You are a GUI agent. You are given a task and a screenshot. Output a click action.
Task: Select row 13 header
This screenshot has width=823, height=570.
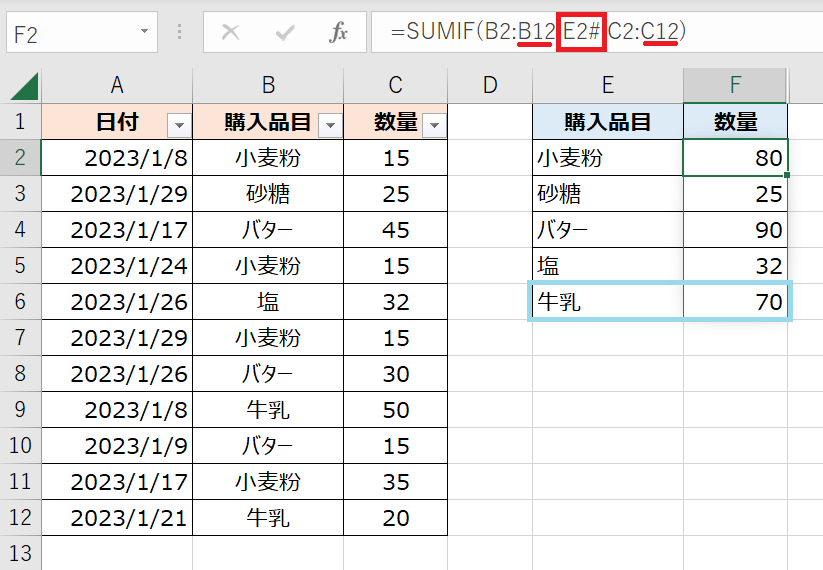(20, 553)
